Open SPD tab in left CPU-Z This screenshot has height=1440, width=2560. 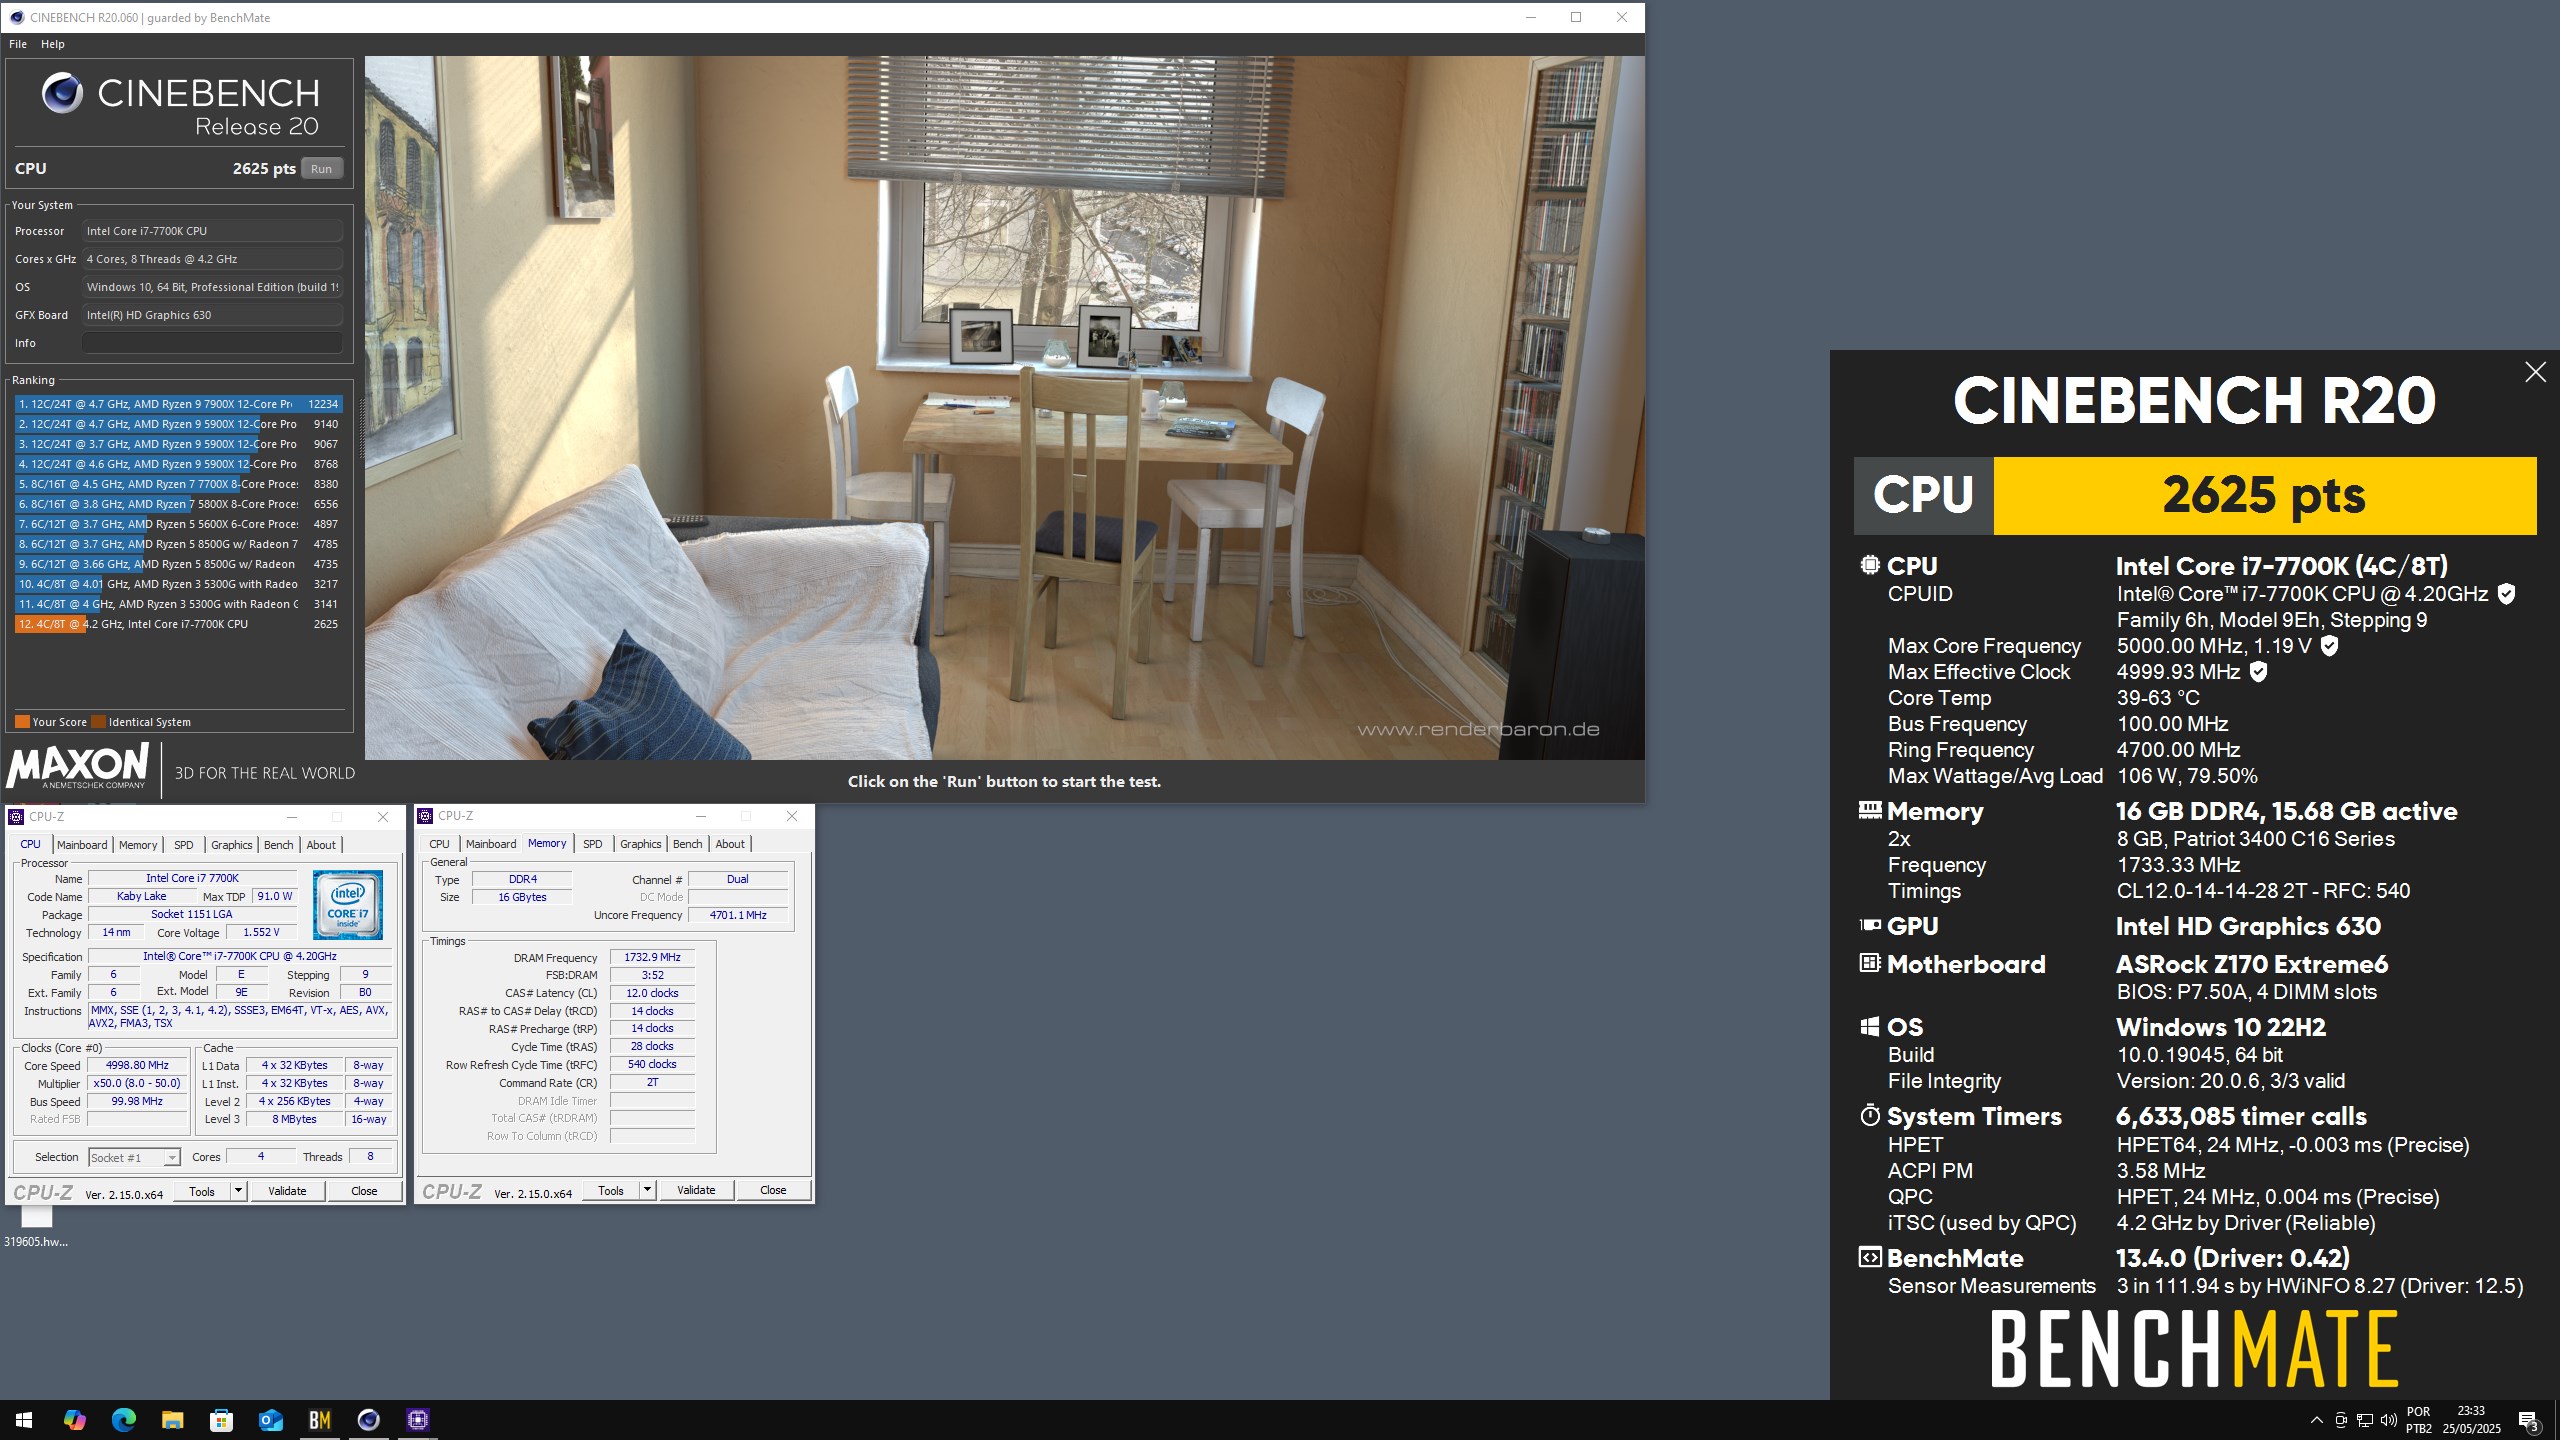[184, 845]
